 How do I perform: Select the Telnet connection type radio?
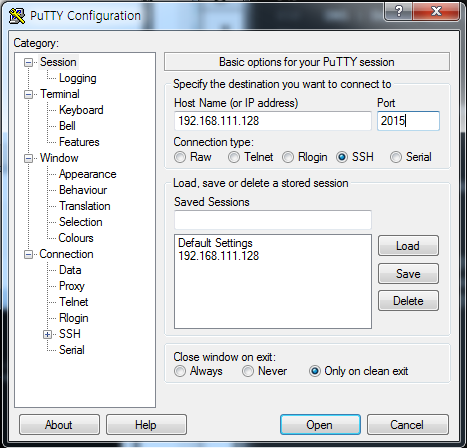tap(234, 157)
